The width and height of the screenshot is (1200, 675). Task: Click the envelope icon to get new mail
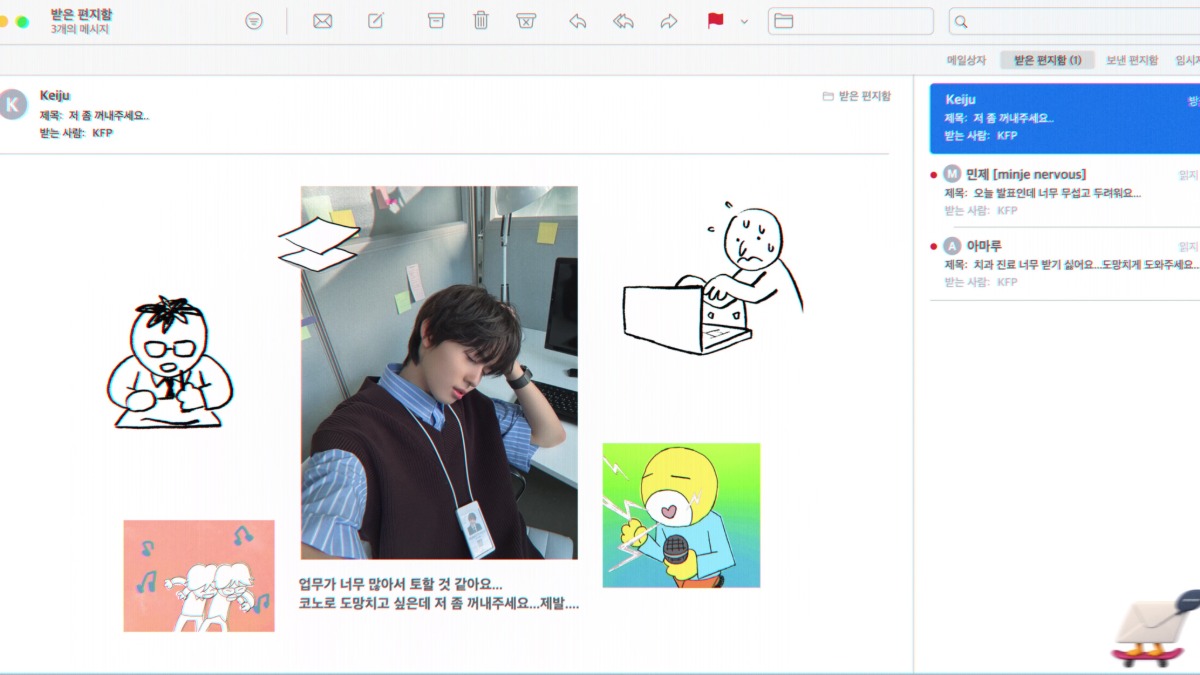[322, 21]
